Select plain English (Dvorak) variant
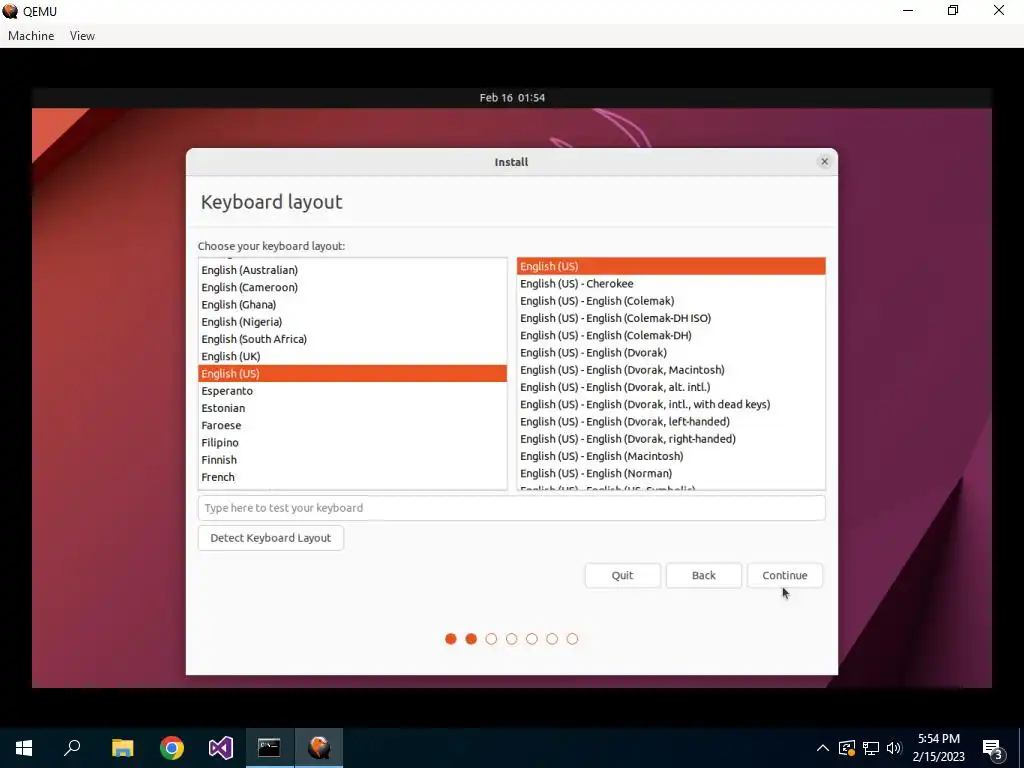 click(x=671, y=353)
